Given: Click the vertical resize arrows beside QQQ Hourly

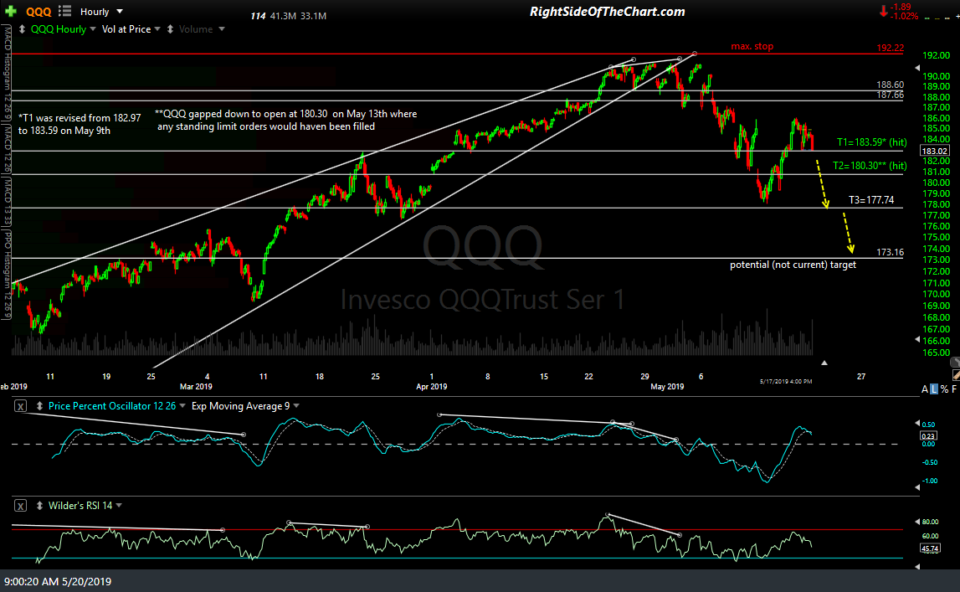Looking at the screenshot, I should [22, 27].
